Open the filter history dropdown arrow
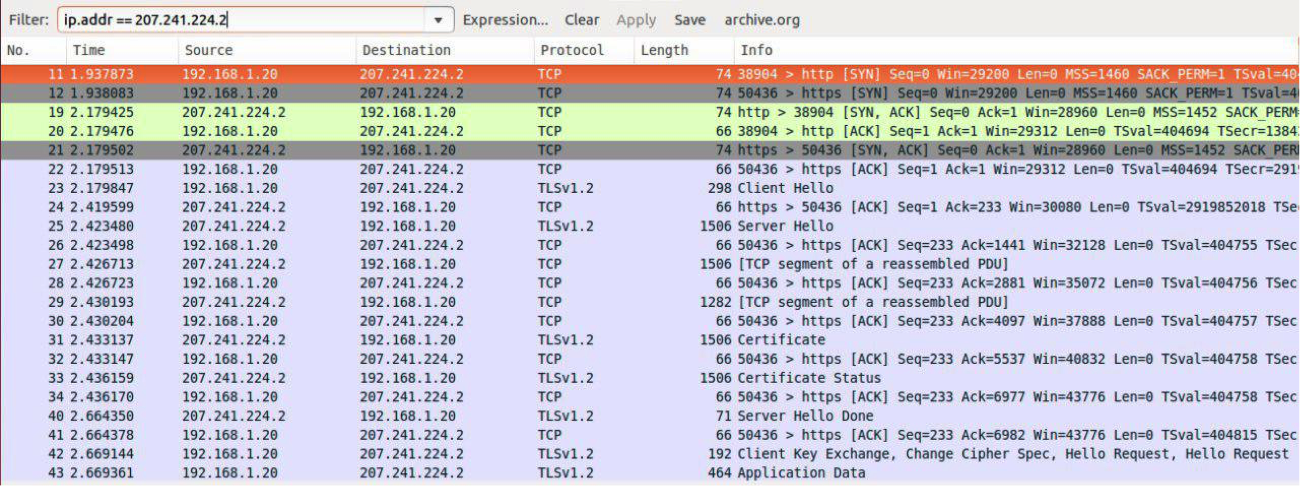The height and width of the screenshot is (486, 1300). click(x=438, y=20)
